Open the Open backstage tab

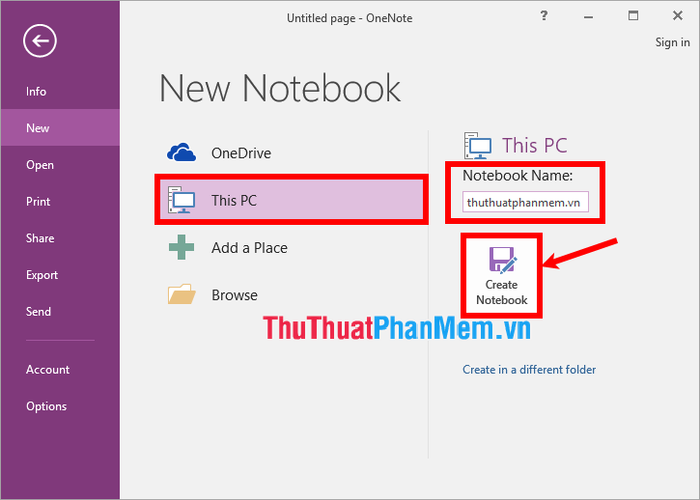[x=60, y=165]
